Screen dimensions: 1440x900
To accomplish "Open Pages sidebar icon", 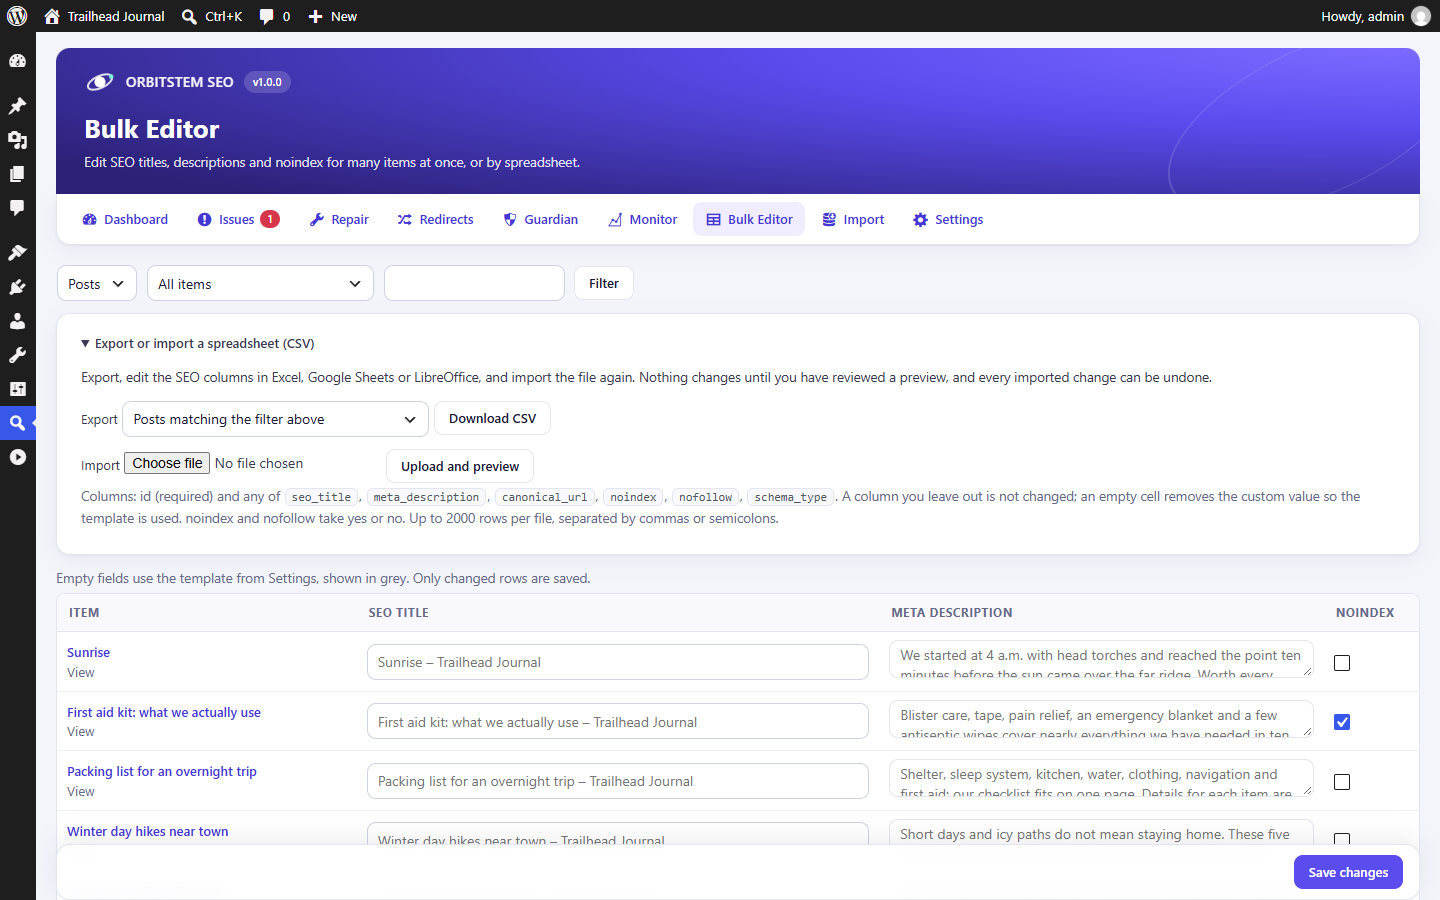I will pyautogui.click(x=17, y=174).
